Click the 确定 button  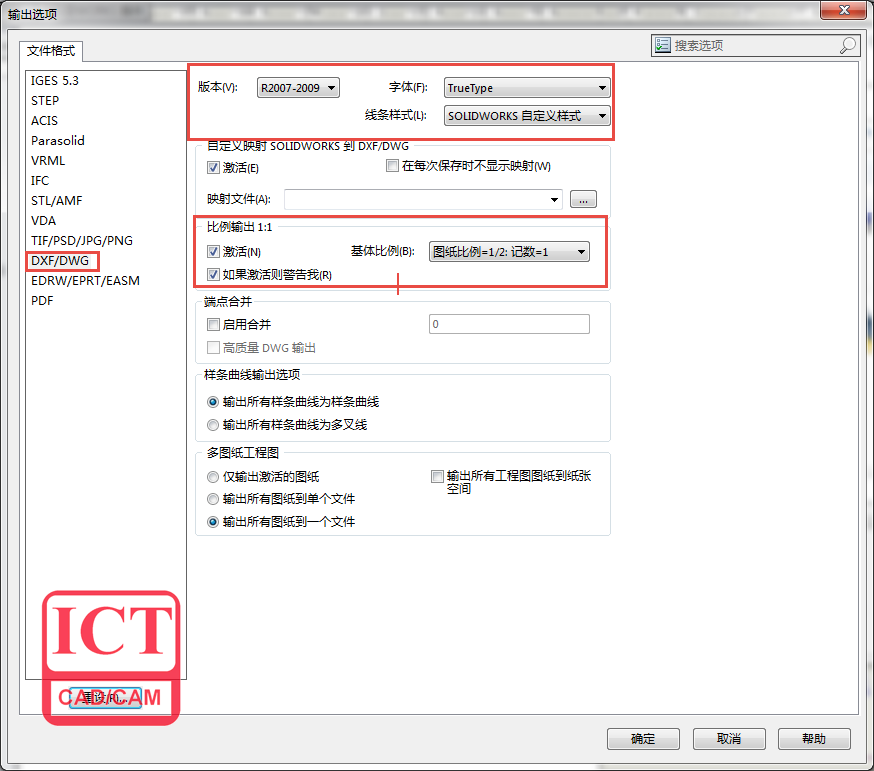(643, 739)
